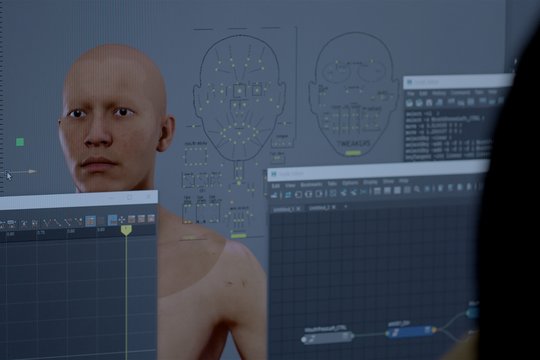Open the Tabs menu in Node Editor

coord(332,184)
